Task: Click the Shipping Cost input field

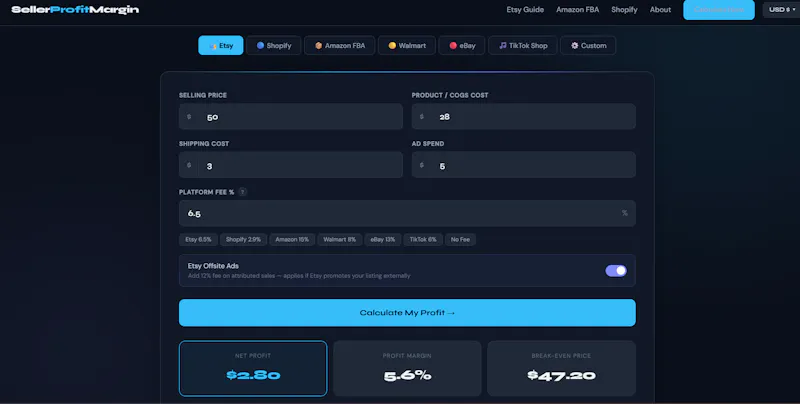Action: click(x=291, y=165)
